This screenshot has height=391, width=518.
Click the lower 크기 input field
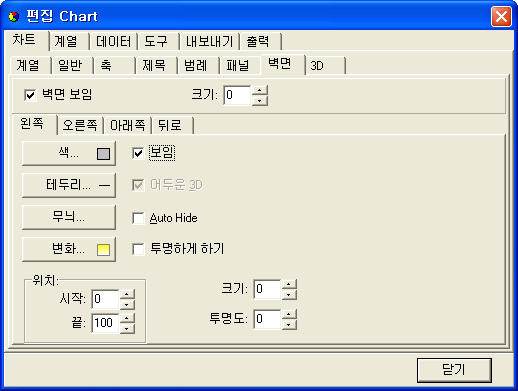click(267, 289)
